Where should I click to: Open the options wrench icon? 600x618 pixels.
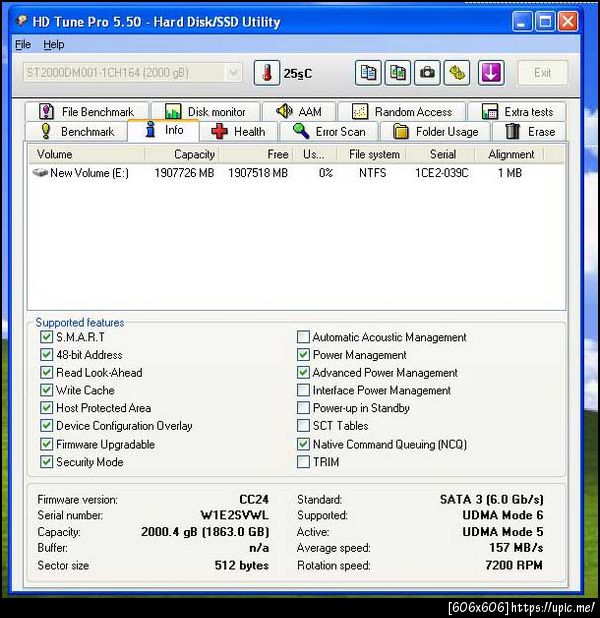(457, 73)
